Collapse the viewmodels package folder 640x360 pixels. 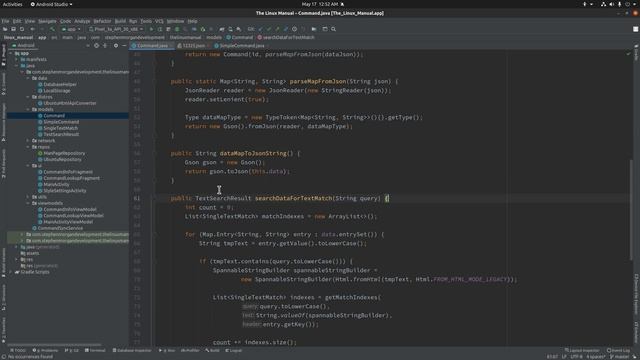[29, 203]
